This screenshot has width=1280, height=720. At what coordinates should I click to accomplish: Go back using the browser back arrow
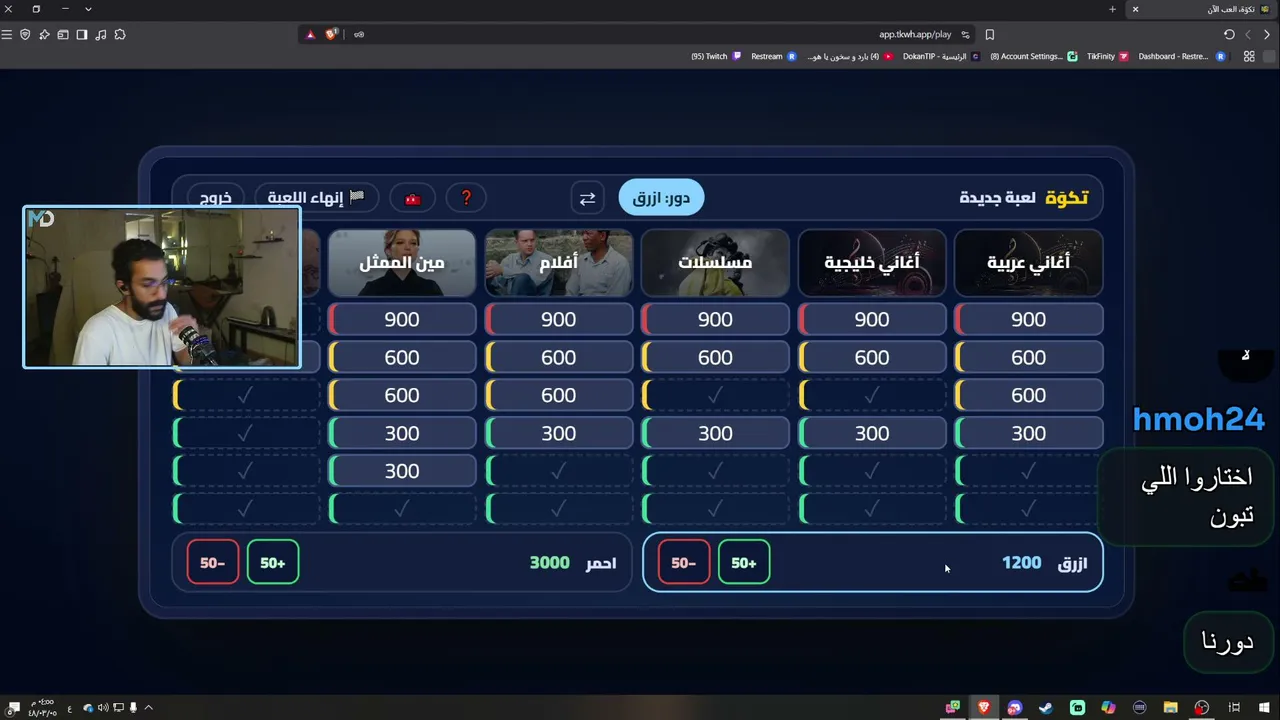[x=1266, y=35]
